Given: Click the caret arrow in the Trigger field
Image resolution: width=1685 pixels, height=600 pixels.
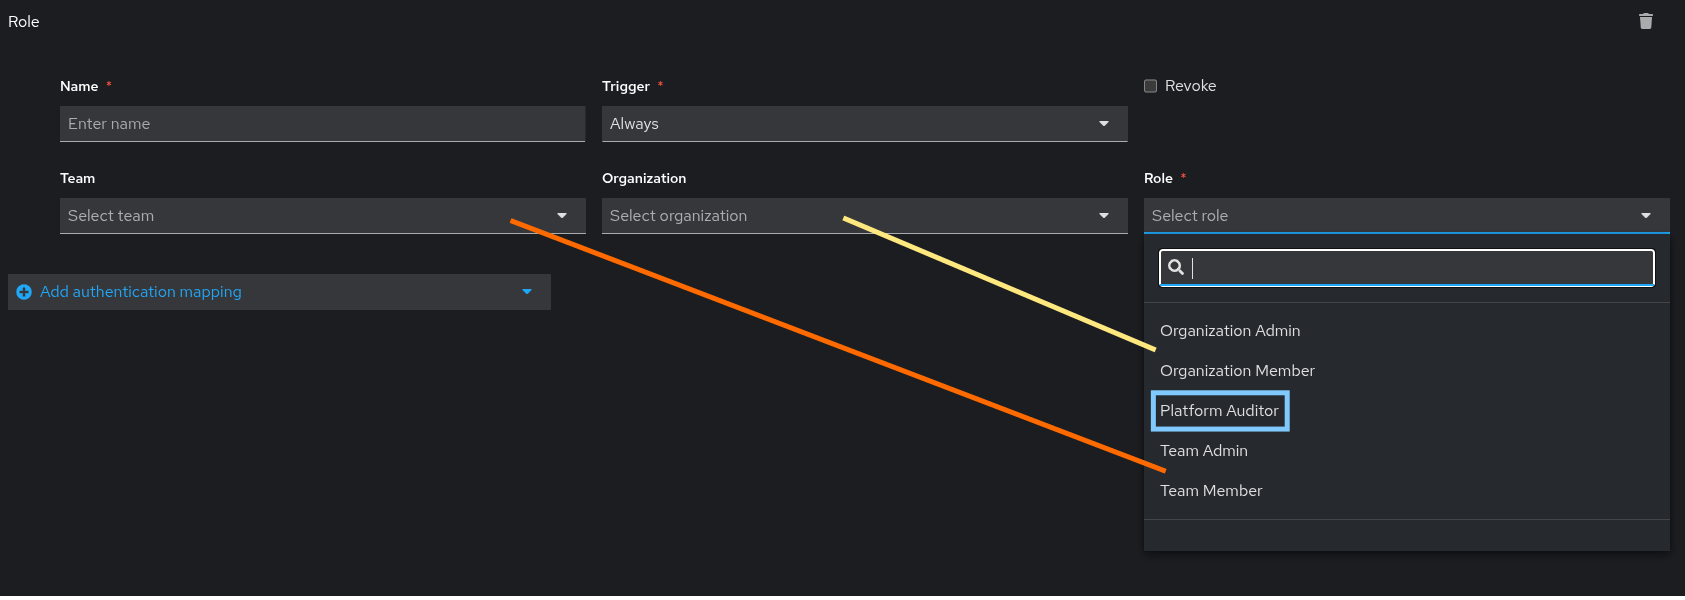Looking at the screenshot, I should (x=1104, y=124).
